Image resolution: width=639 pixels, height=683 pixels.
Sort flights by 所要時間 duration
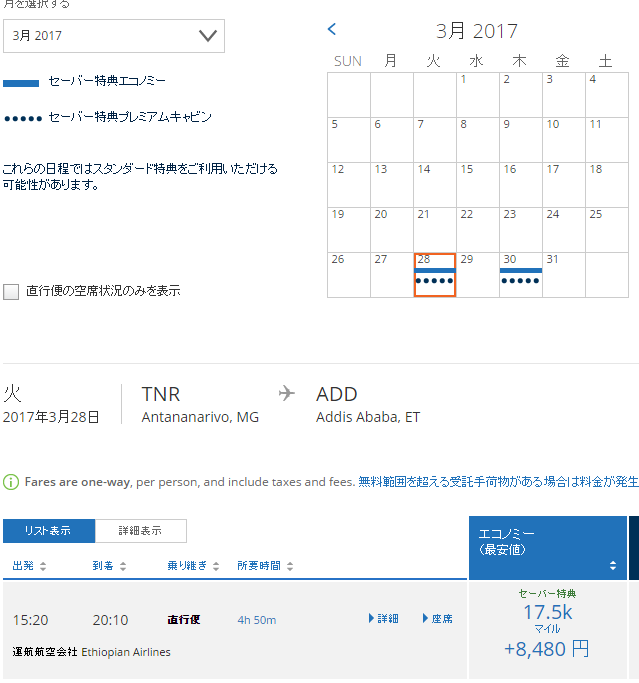click(x=265, y=566)
